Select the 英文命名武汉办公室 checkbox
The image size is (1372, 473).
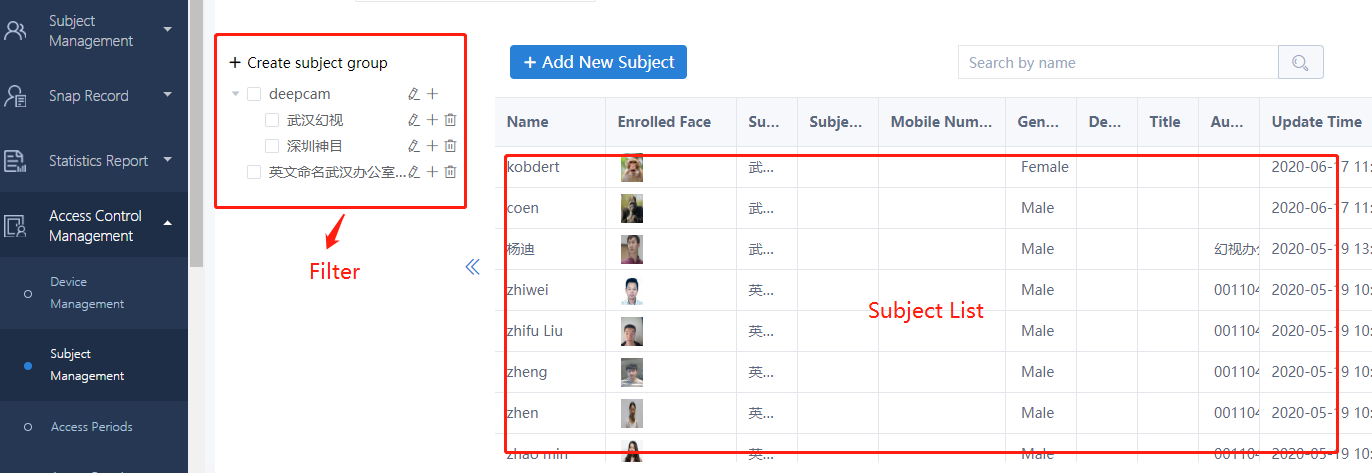pyautogui.click(x=254, y=172)
